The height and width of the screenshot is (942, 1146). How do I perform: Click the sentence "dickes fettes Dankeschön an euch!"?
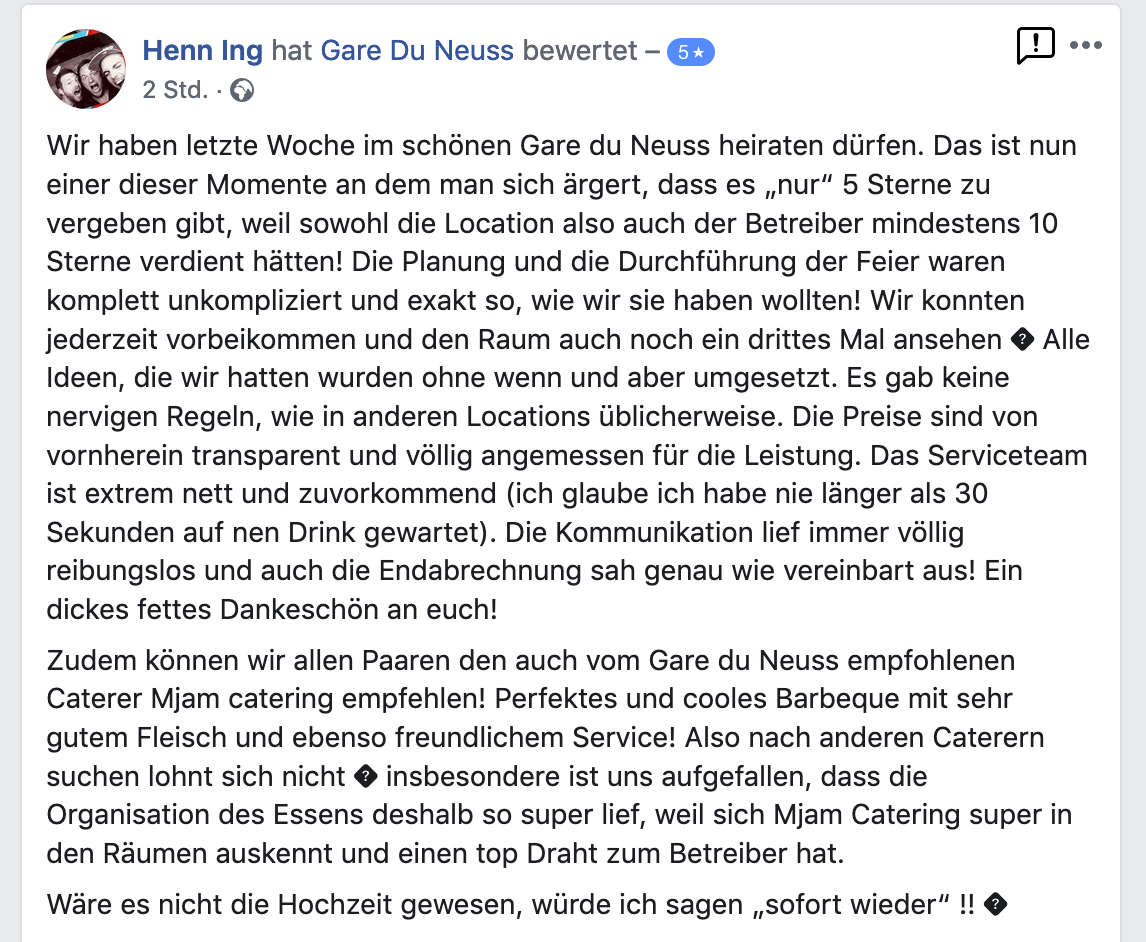(x=272, y=609)
